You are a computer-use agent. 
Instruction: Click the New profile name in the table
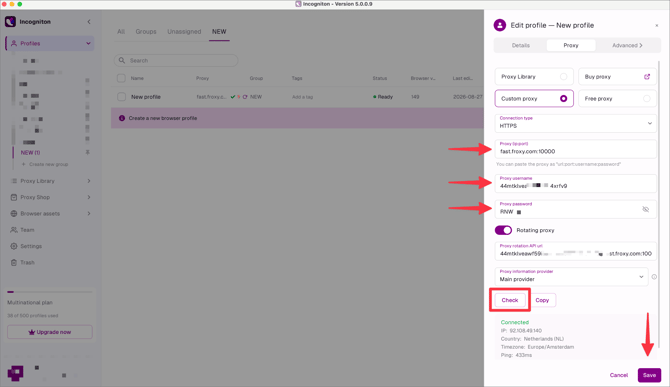[x=146, y=97]
